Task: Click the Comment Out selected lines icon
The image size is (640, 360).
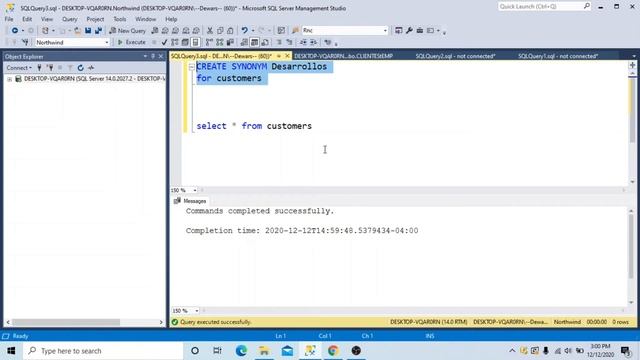Action: (279, 42)
